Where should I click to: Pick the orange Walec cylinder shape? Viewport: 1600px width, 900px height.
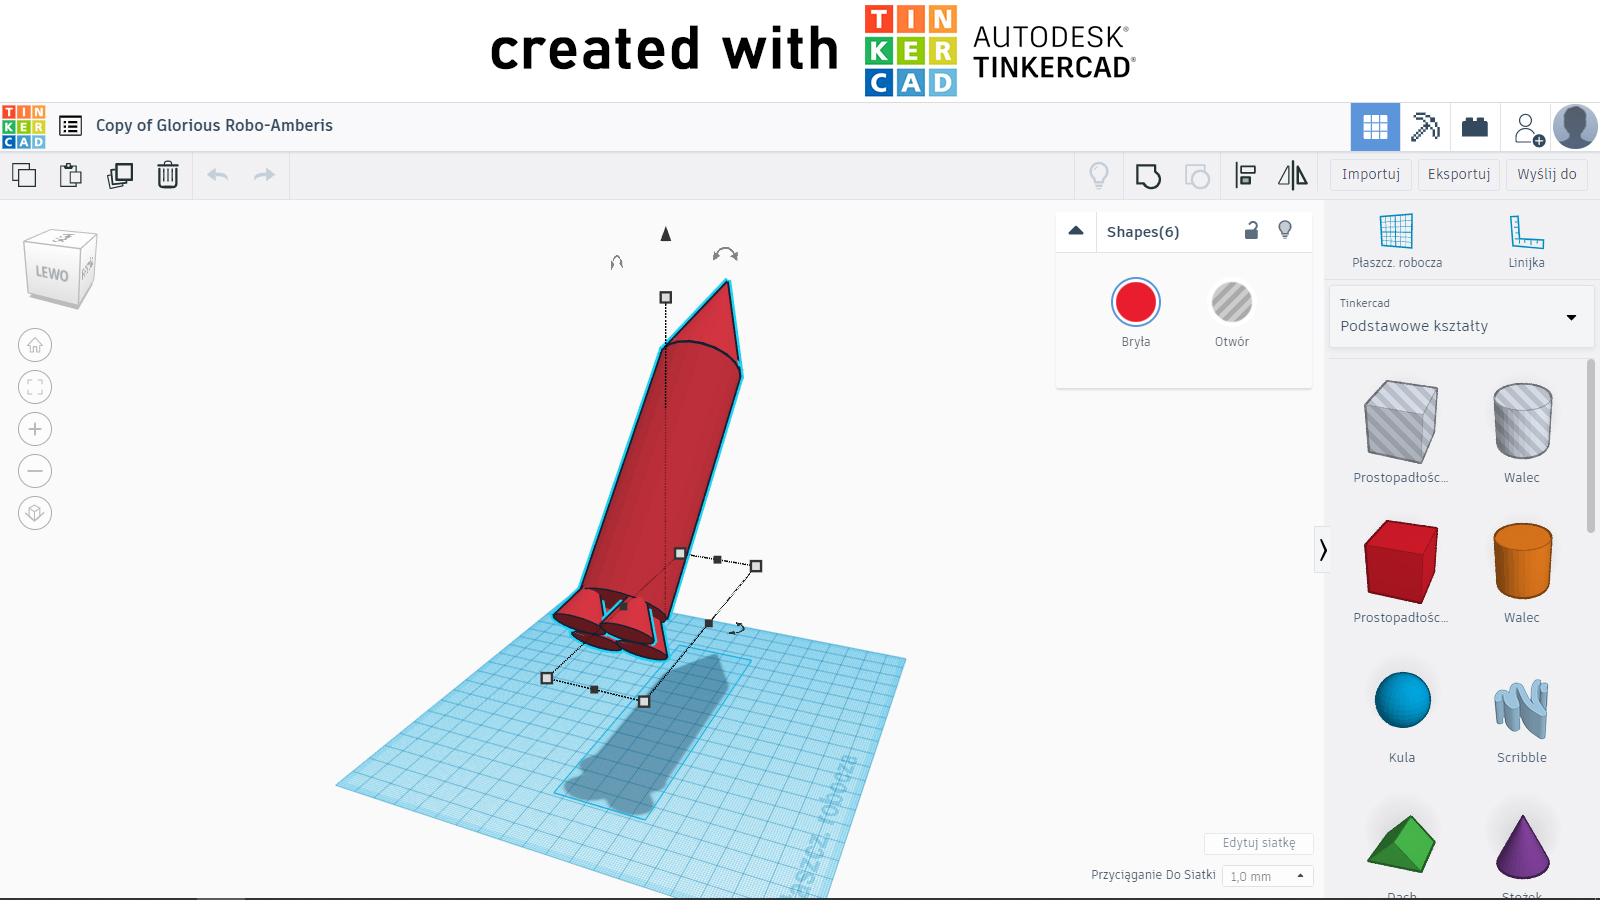pyautogui.click(x=1522, y=561)
